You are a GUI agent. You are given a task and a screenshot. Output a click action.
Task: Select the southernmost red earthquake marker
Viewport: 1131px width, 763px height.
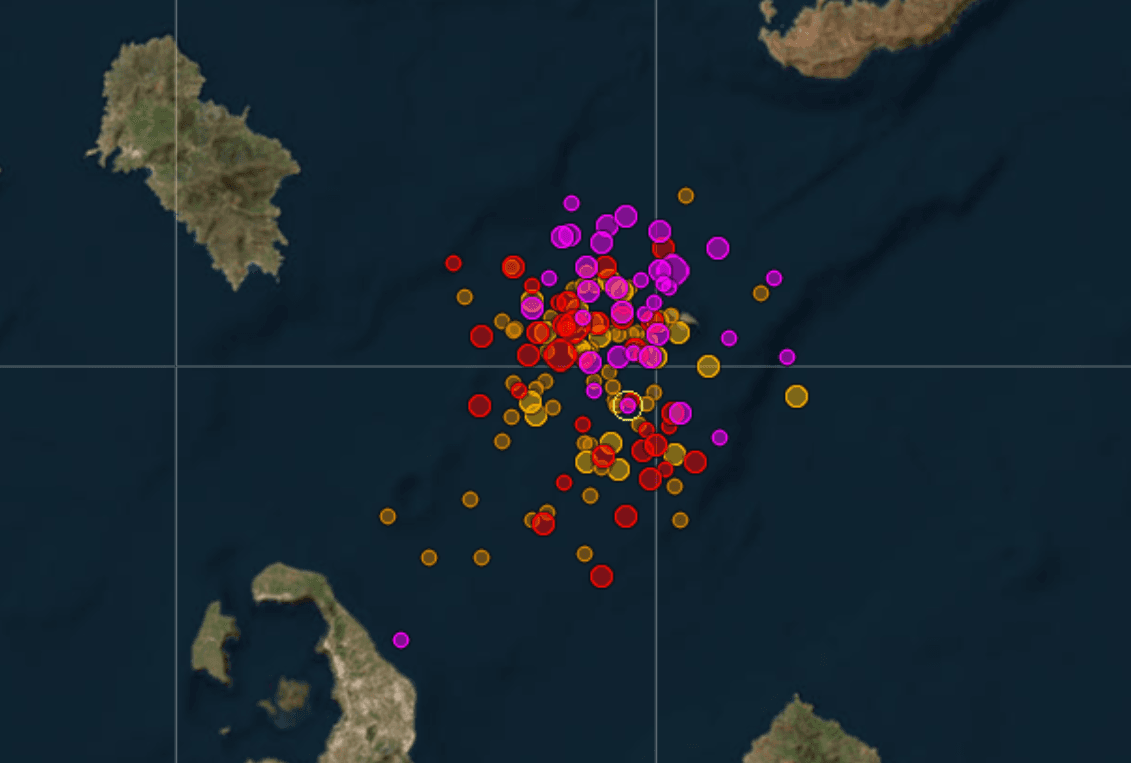pos(601,576)
